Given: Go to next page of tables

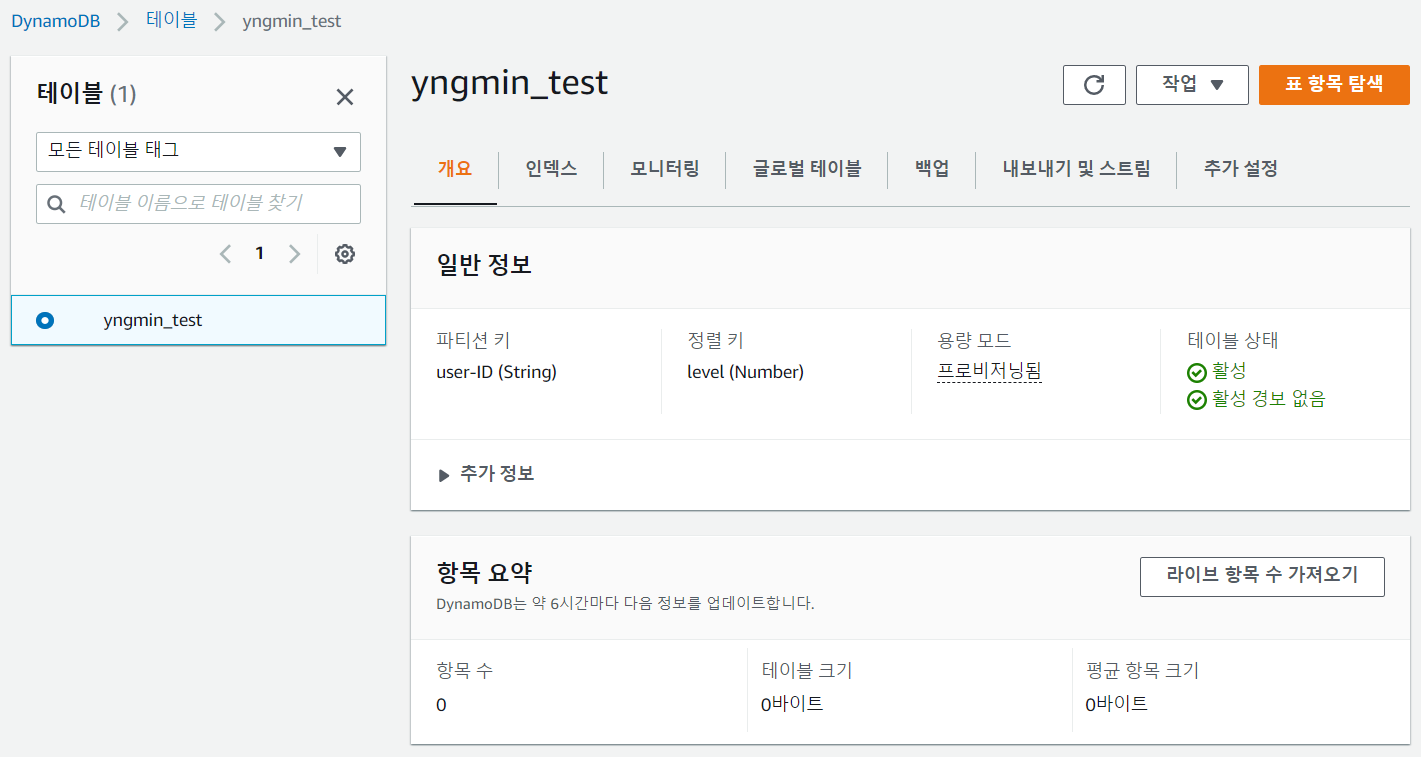Looking at the screenshot, I should 294,254.
